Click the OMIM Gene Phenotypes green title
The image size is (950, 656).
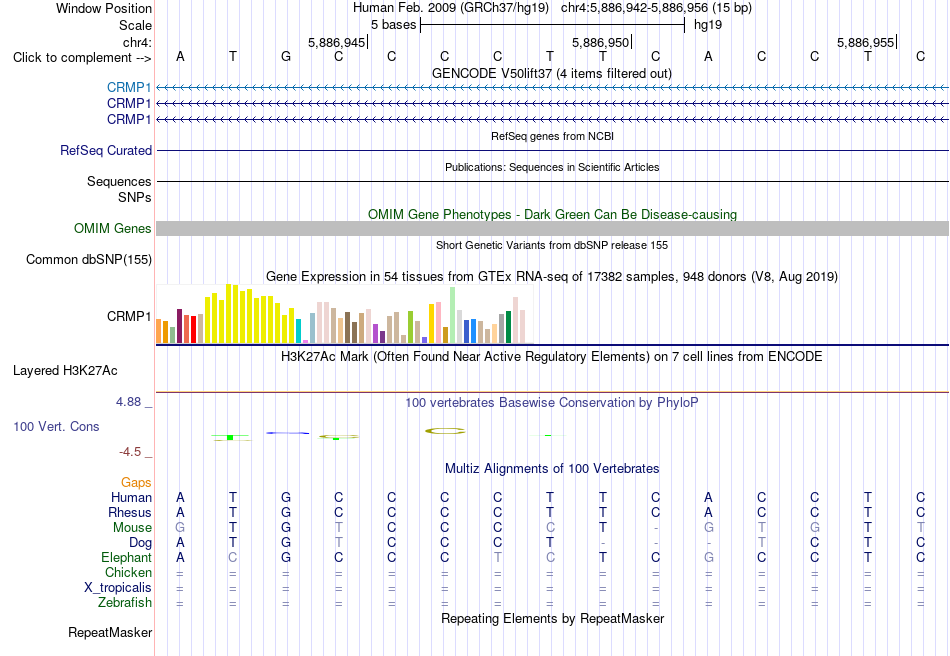point(552,214)
